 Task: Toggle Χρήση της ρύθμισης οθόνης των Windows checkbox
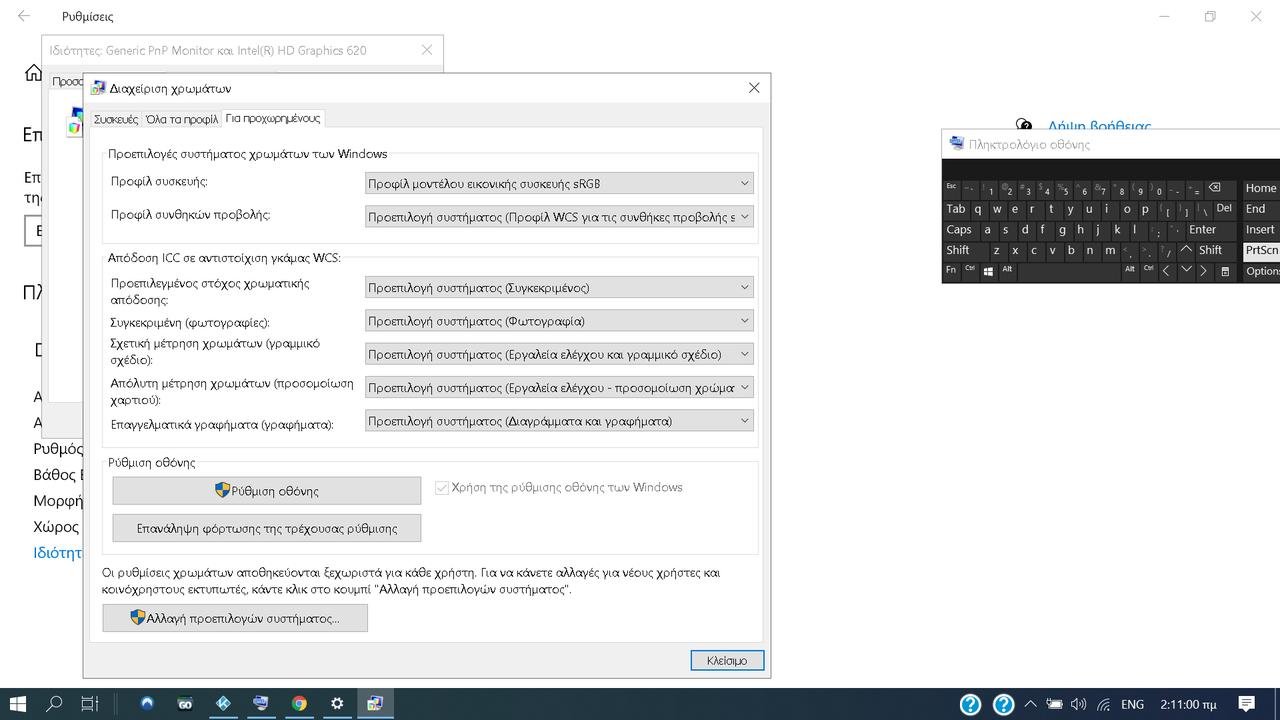[441, 488]
